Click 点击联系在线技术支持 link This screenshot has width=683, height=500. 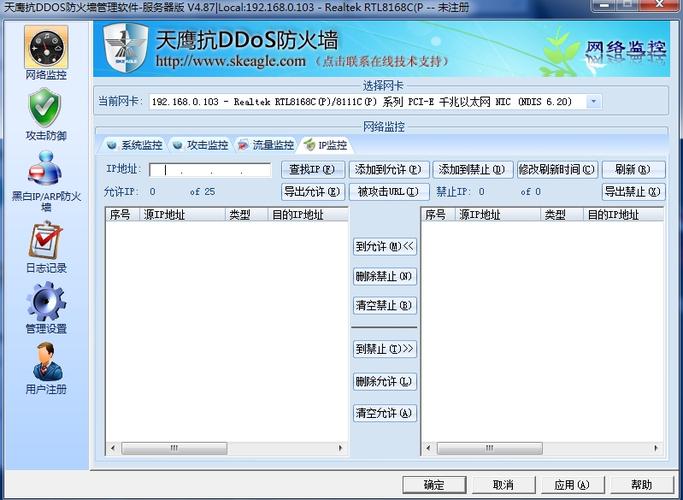click(x=382, y=61)
